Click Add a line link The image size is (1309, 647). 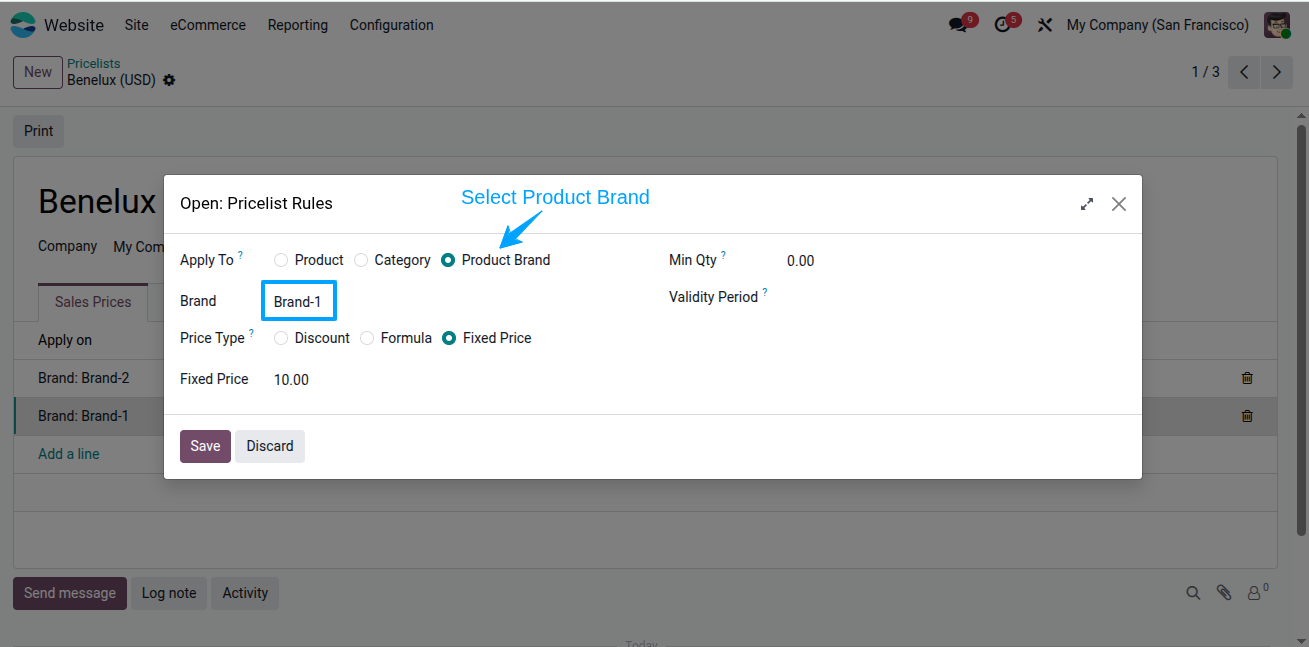(x=69, y=454)
